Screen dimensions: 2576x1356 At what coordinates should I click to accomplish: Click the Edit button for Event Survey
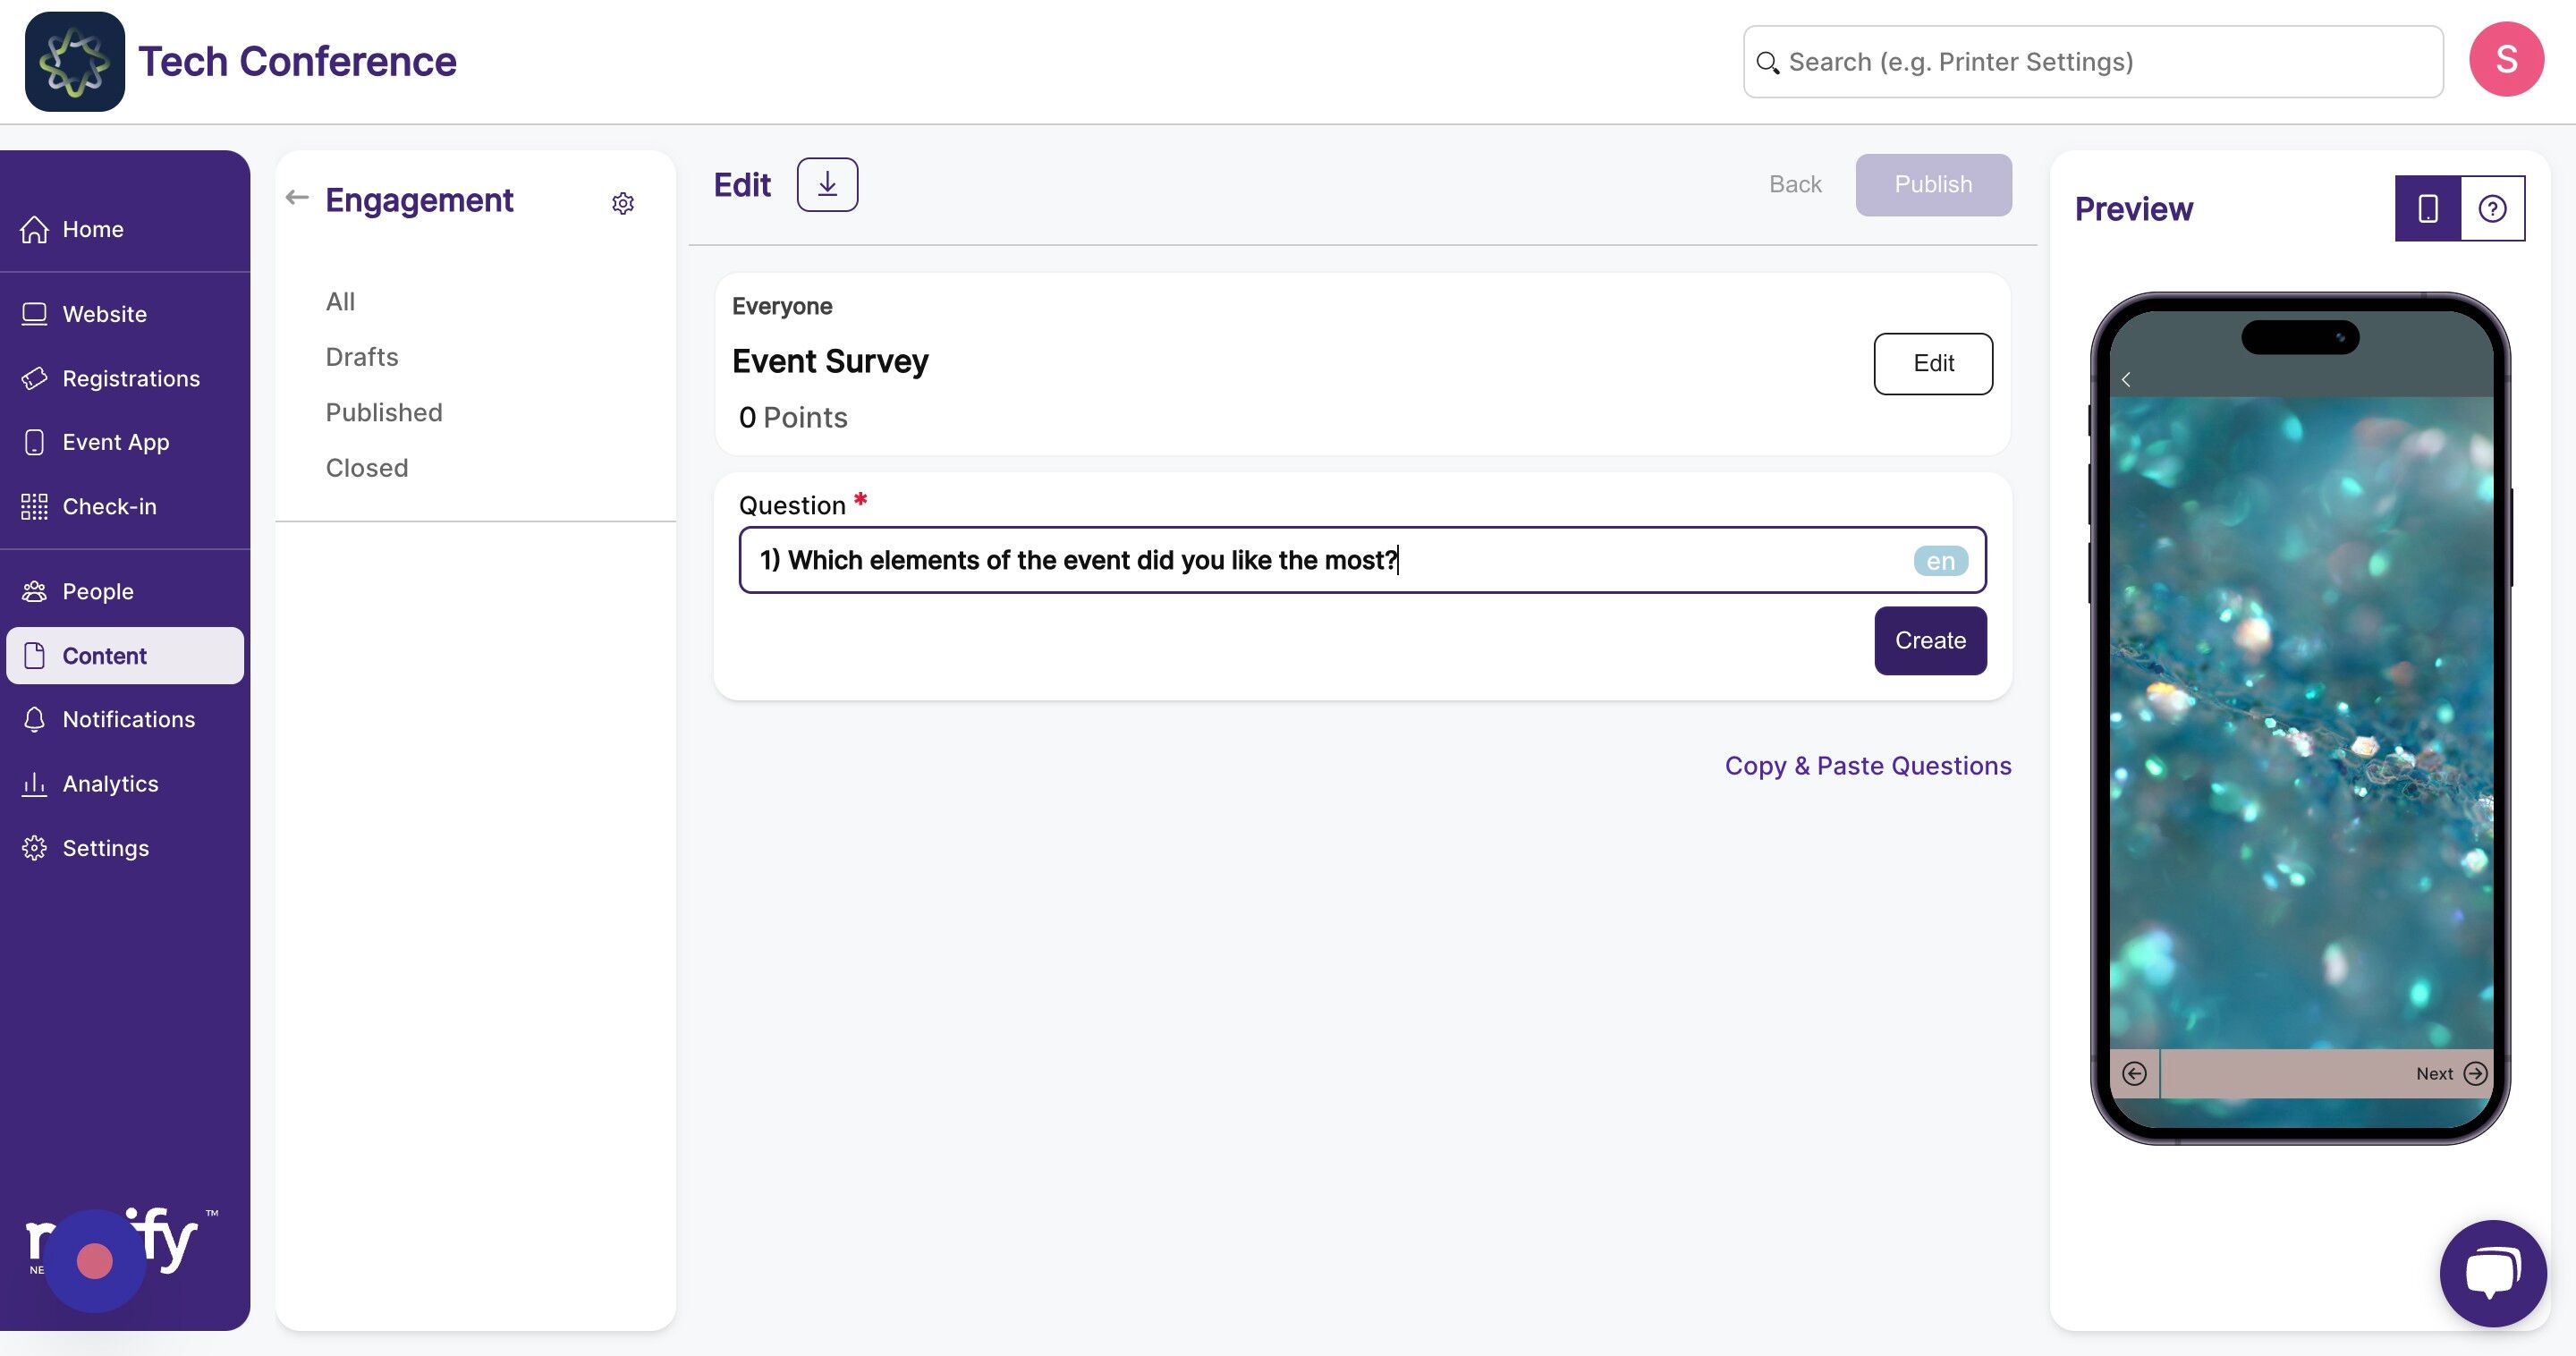[x=1932, y=363]
